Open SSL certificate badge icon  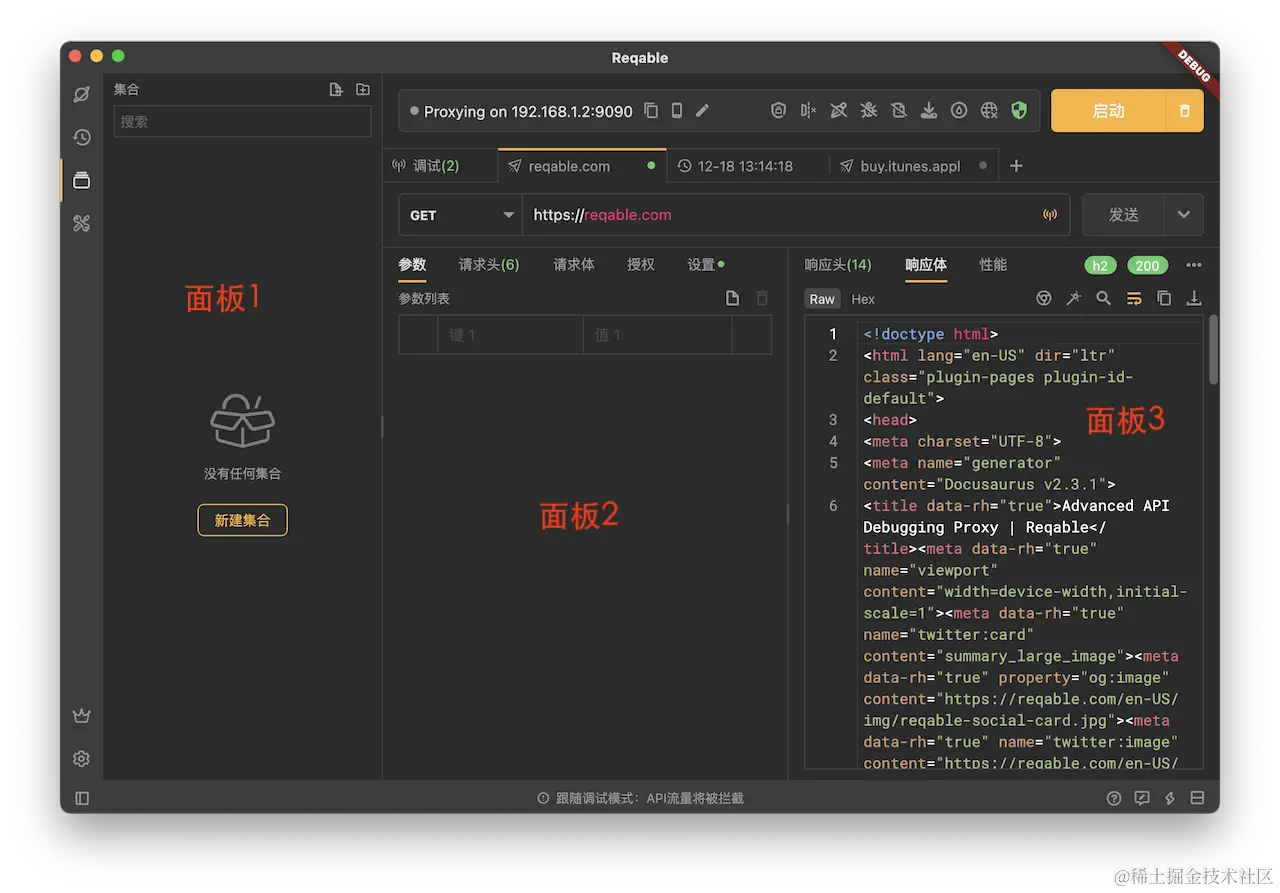(779, 111)
